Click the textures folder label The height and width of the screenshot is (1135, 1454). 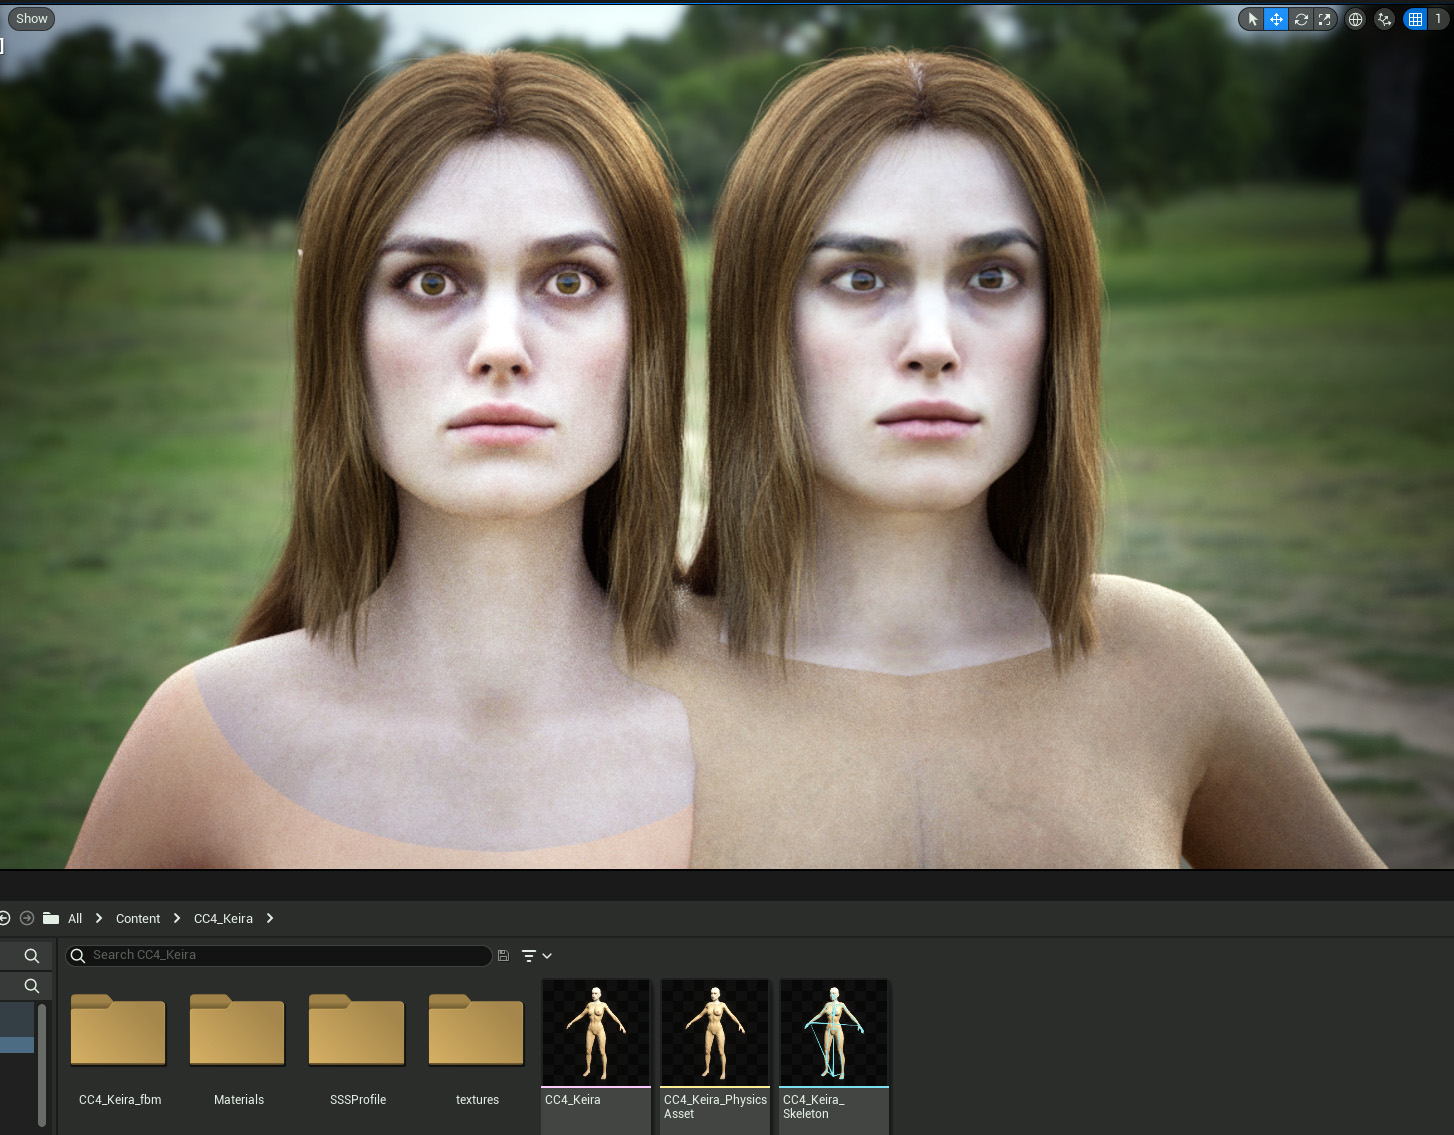pyautogui.click(x=477, y=1100)
